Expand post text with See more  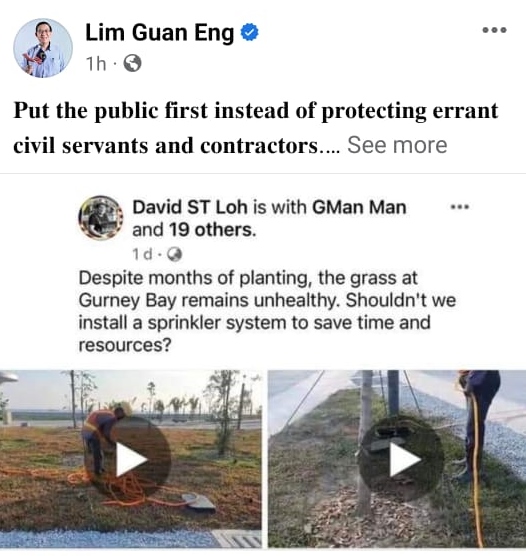click(397, 145)
